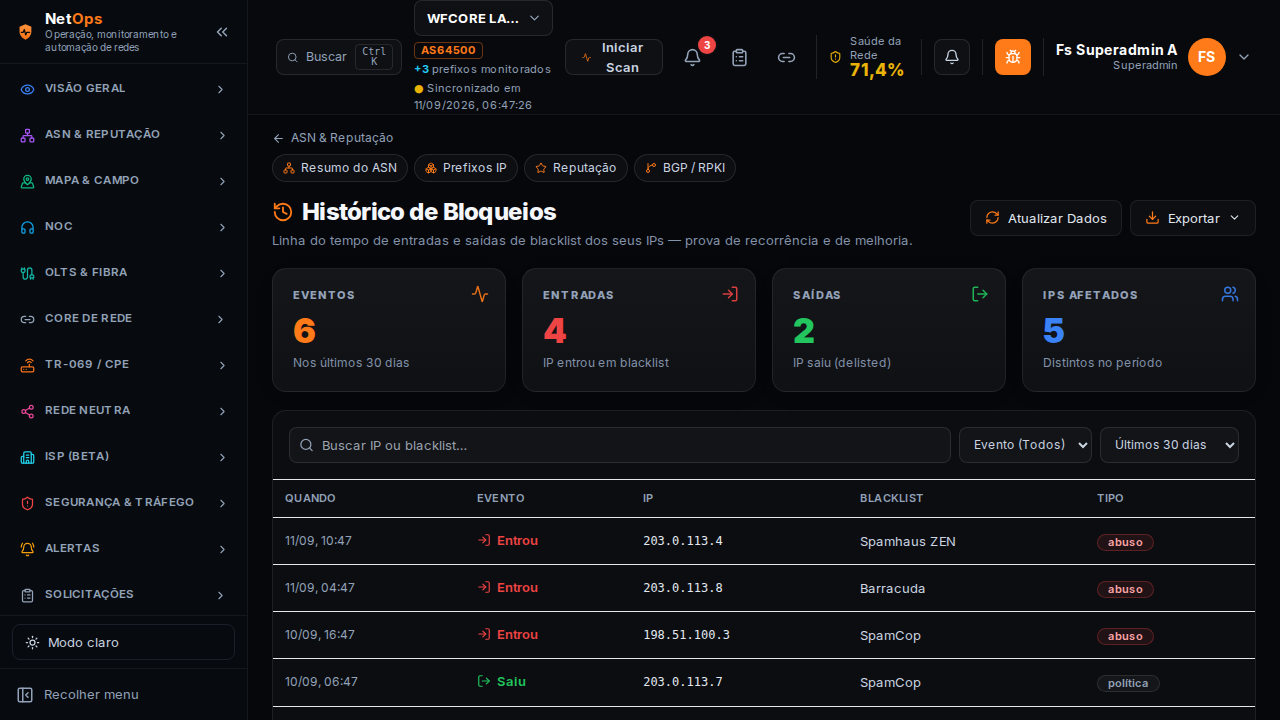Viewport: 1280px width, 720px height.
Task: Click the Barracuda blacklist cell
Action: (893, 589)
